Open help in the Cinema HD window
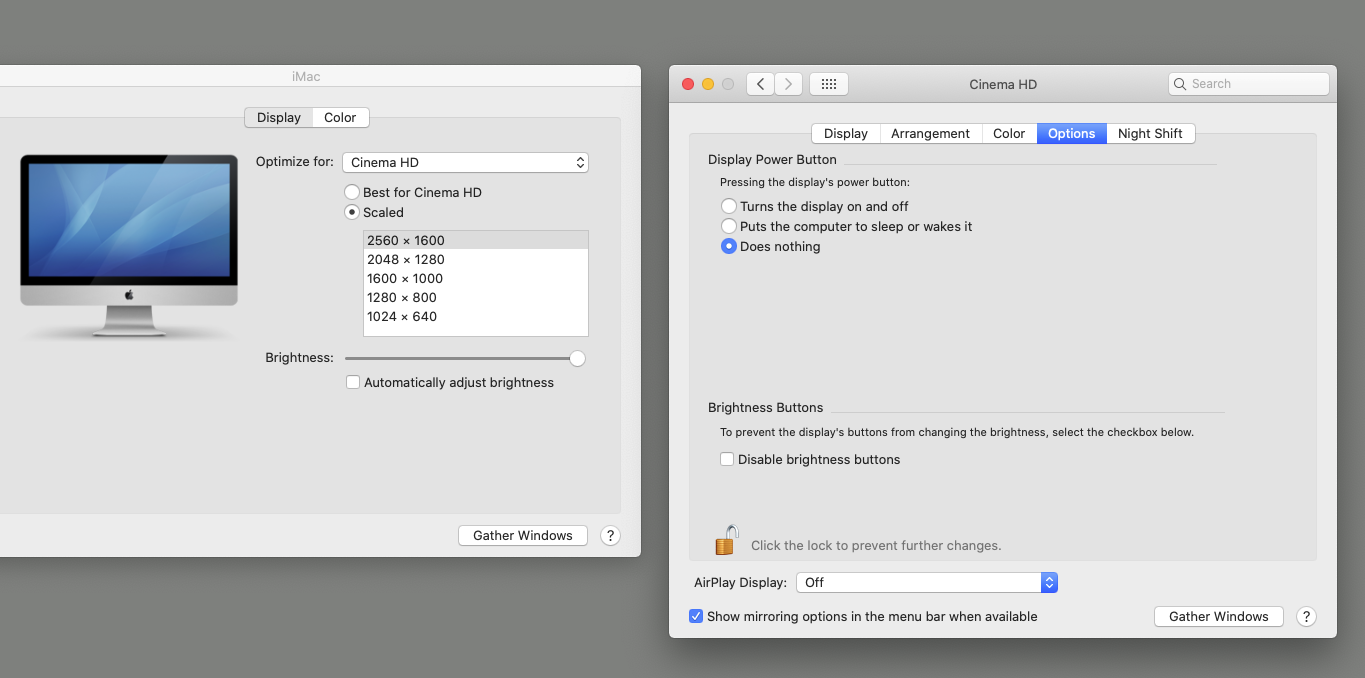This screenshot has height=678, width=1365. tap(1306, 616)
